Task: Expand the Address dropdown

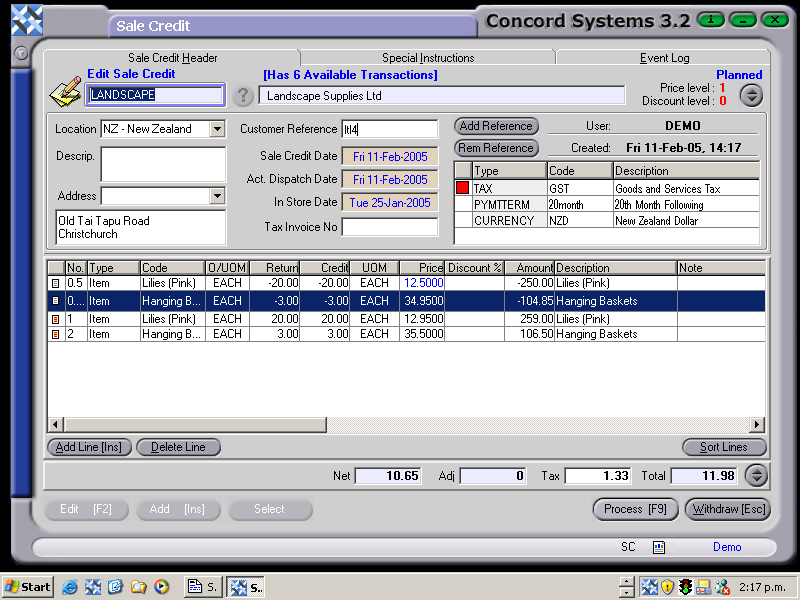Action: [218, 196]
